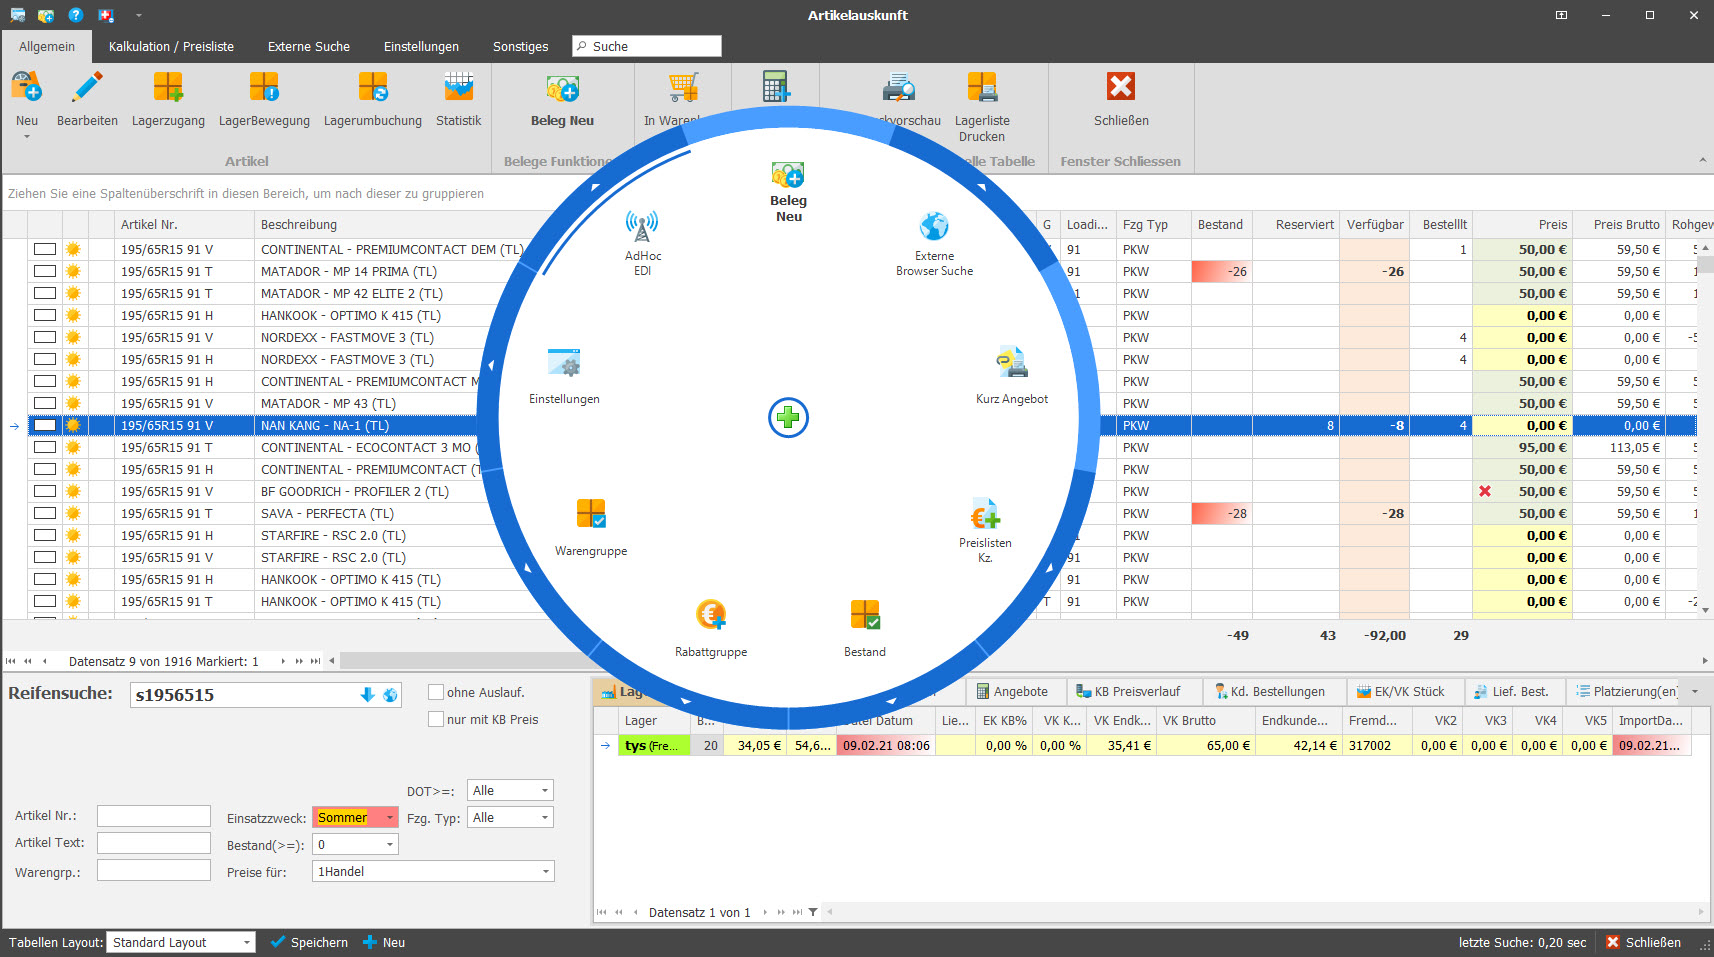Select Preislisten Kz. in radial menu
This screenshot has height=957, width=1714.
point(985,531)
